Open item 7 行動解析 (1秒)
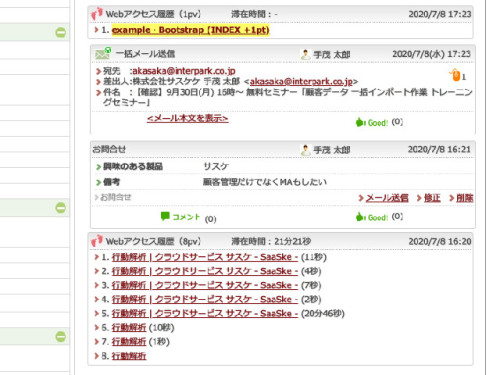 [x=129, y=342]
